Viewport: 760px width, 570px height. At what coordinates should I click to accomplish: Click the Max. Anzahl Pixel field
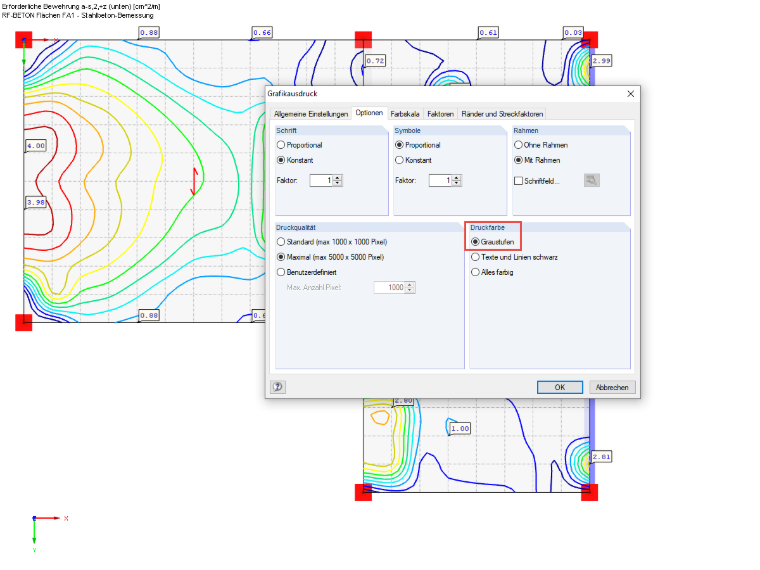(390, 287)
